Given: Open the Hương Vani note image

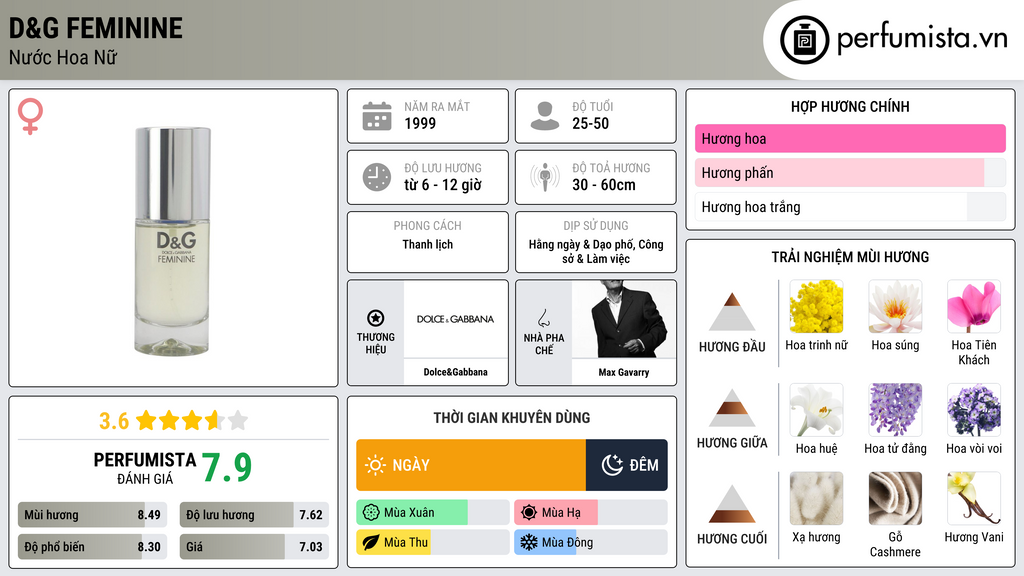Looking at the screenshot, I should click(974, 499).
